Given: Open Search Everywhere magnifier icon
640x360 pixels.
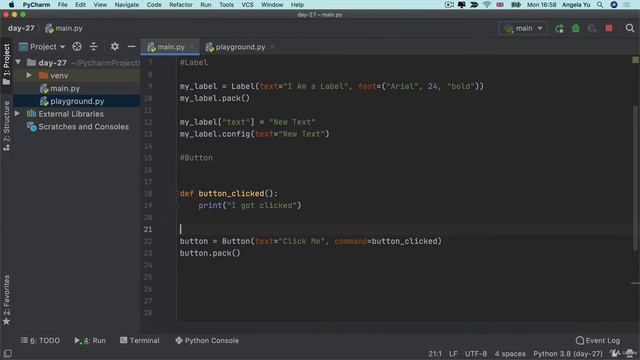Looking at the screenshot, I should (630, 28).
